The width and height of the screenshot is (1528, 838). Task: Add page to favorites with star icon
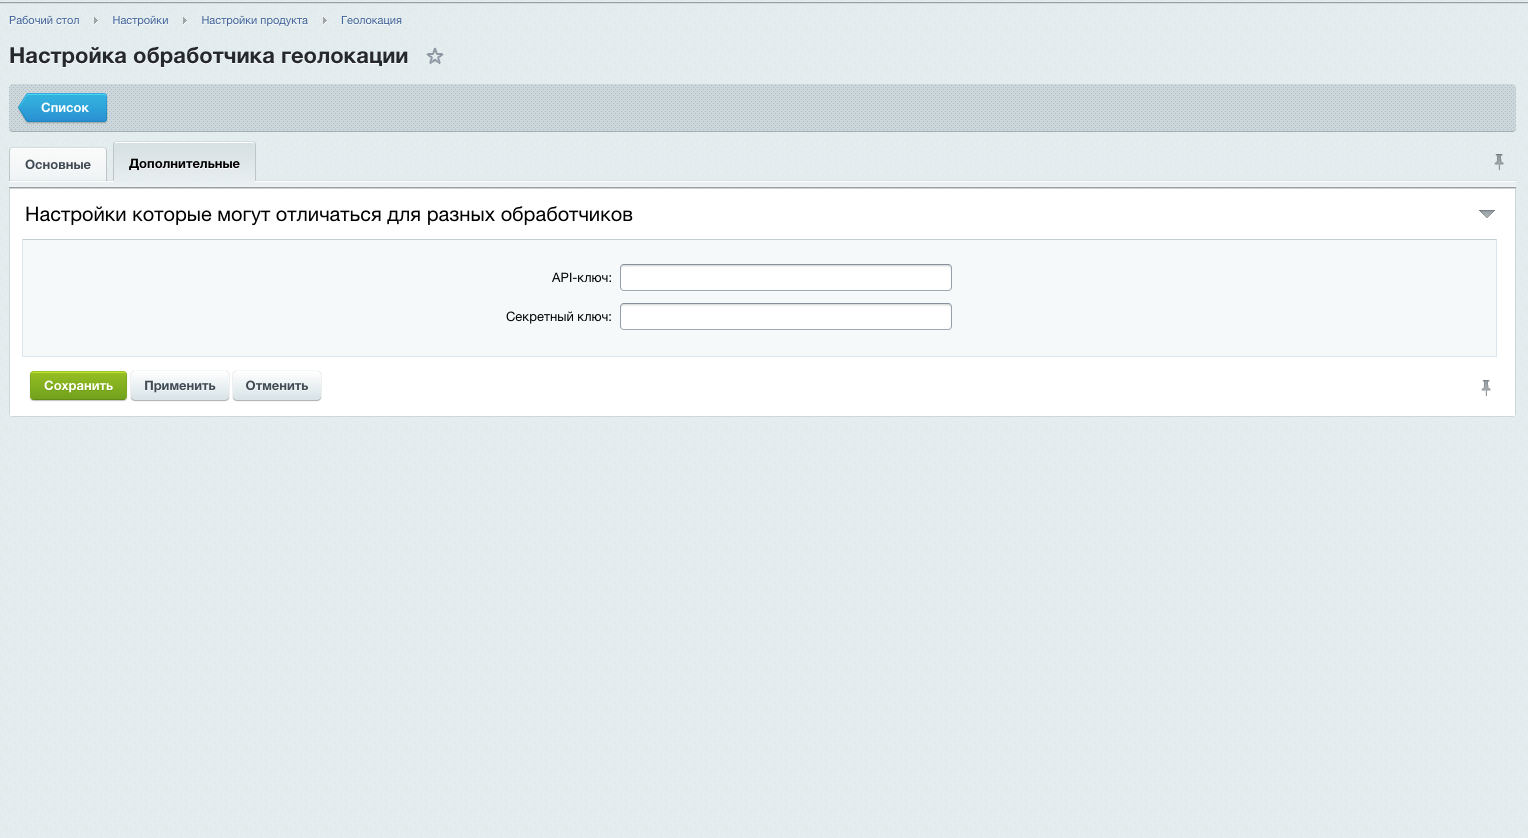tap(434, 57)
